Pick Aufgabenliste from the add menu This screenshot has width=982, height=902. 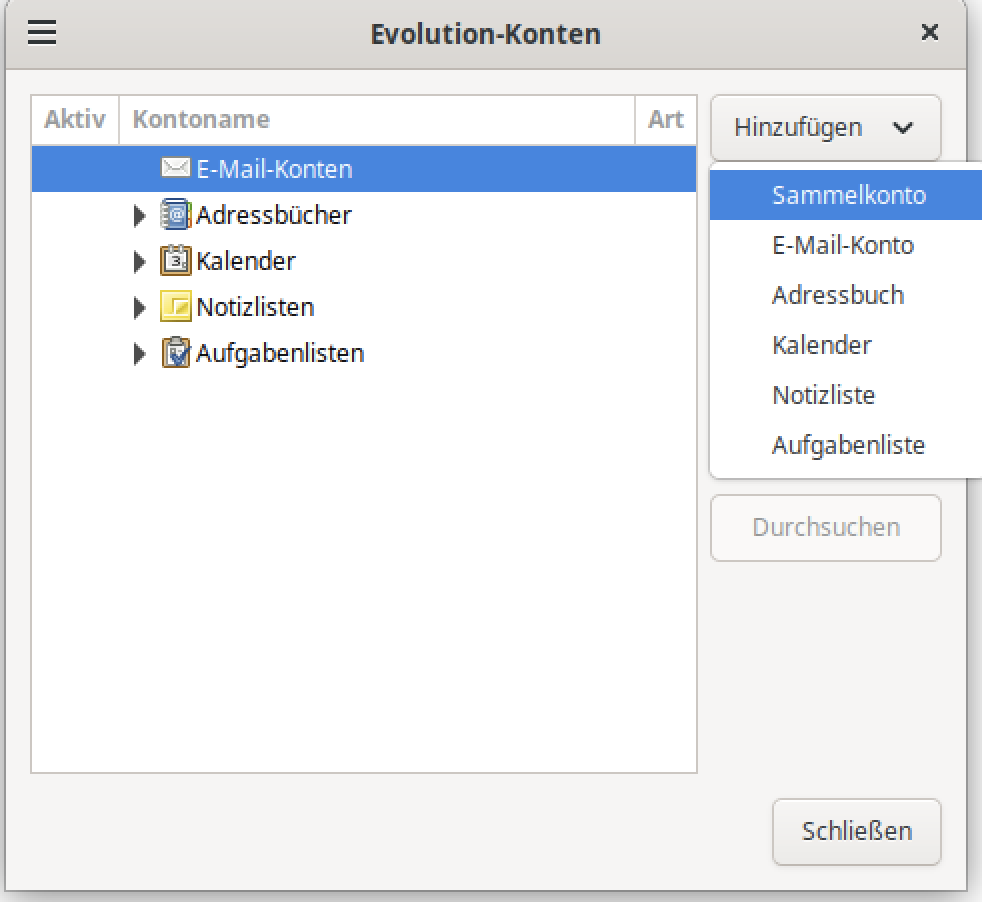click(848, 445)
